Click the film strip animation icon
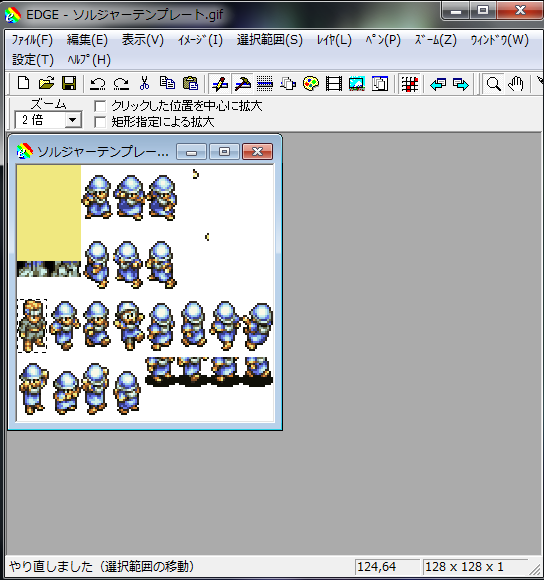The width and height of the screenshot is (544, 580). 334,84
